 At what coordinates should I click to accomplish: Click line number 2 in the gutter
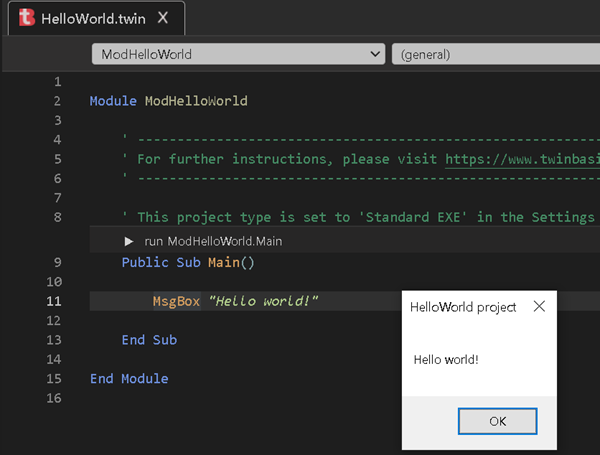57,101
